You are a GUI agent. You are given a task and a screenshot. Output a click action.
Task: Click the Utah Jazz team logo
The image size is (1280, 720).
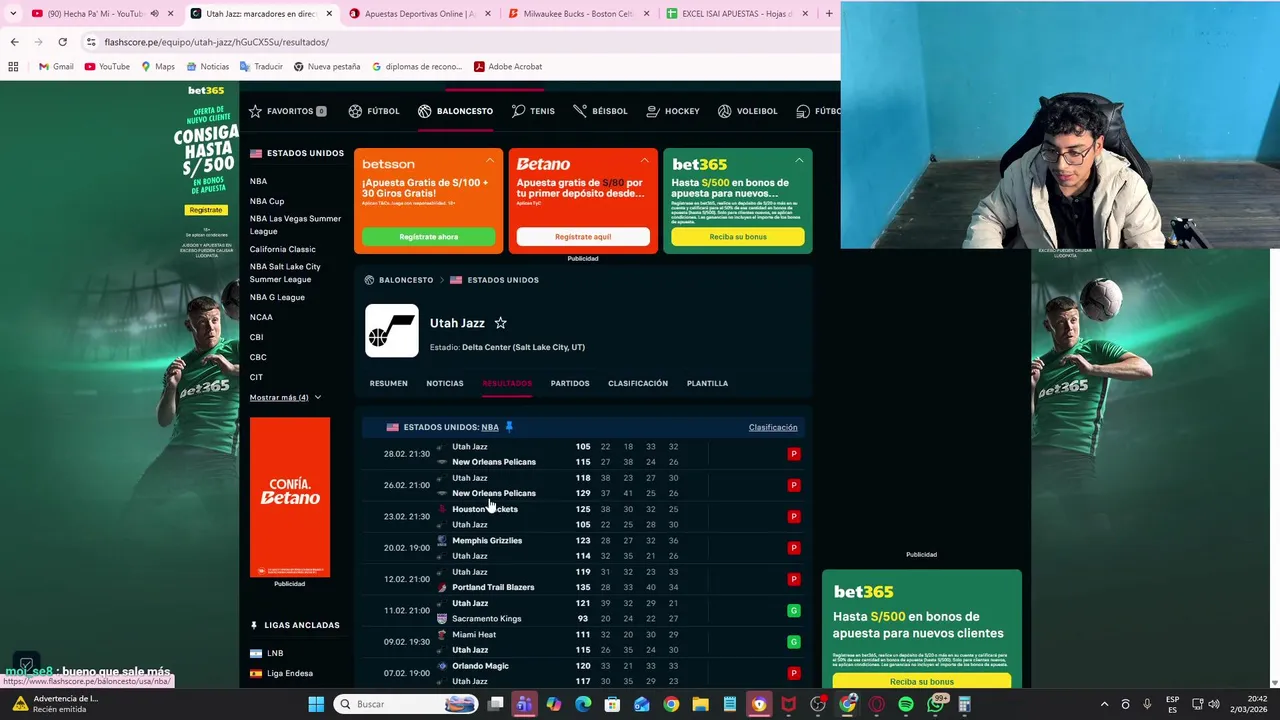tap(392, 331)
